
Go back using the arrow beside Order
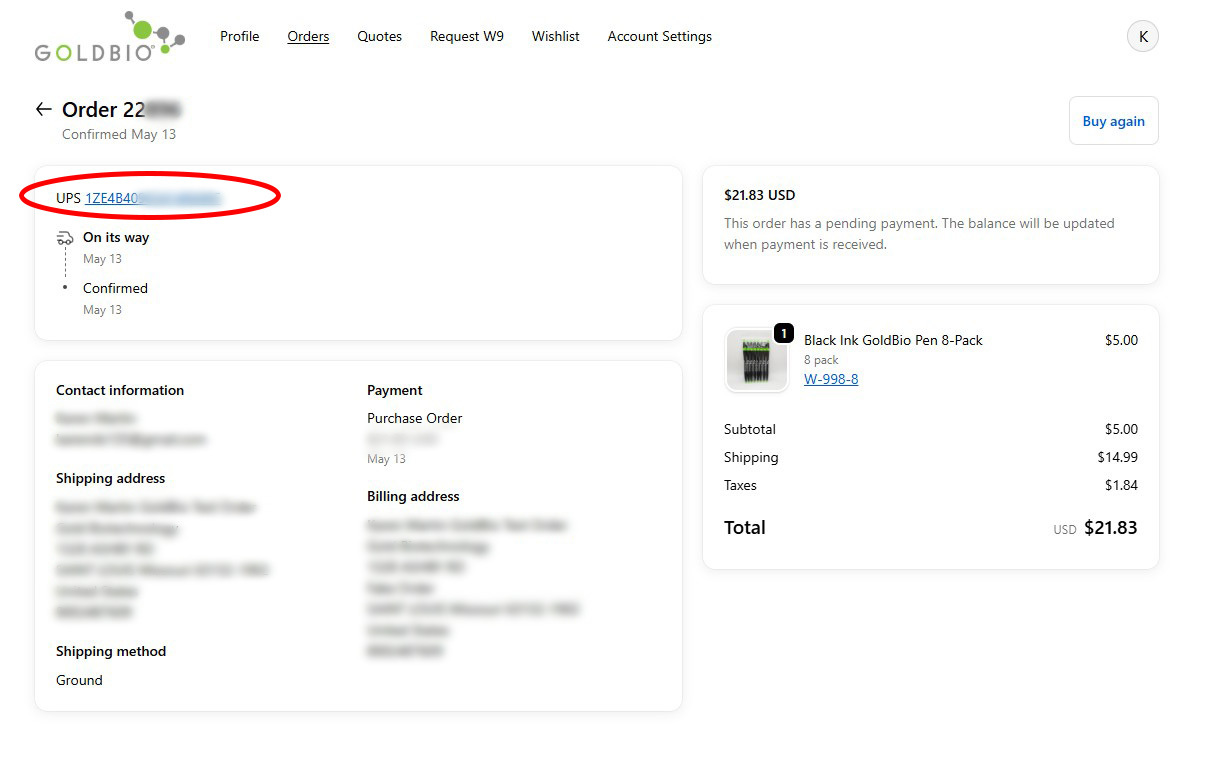point(43,109)
